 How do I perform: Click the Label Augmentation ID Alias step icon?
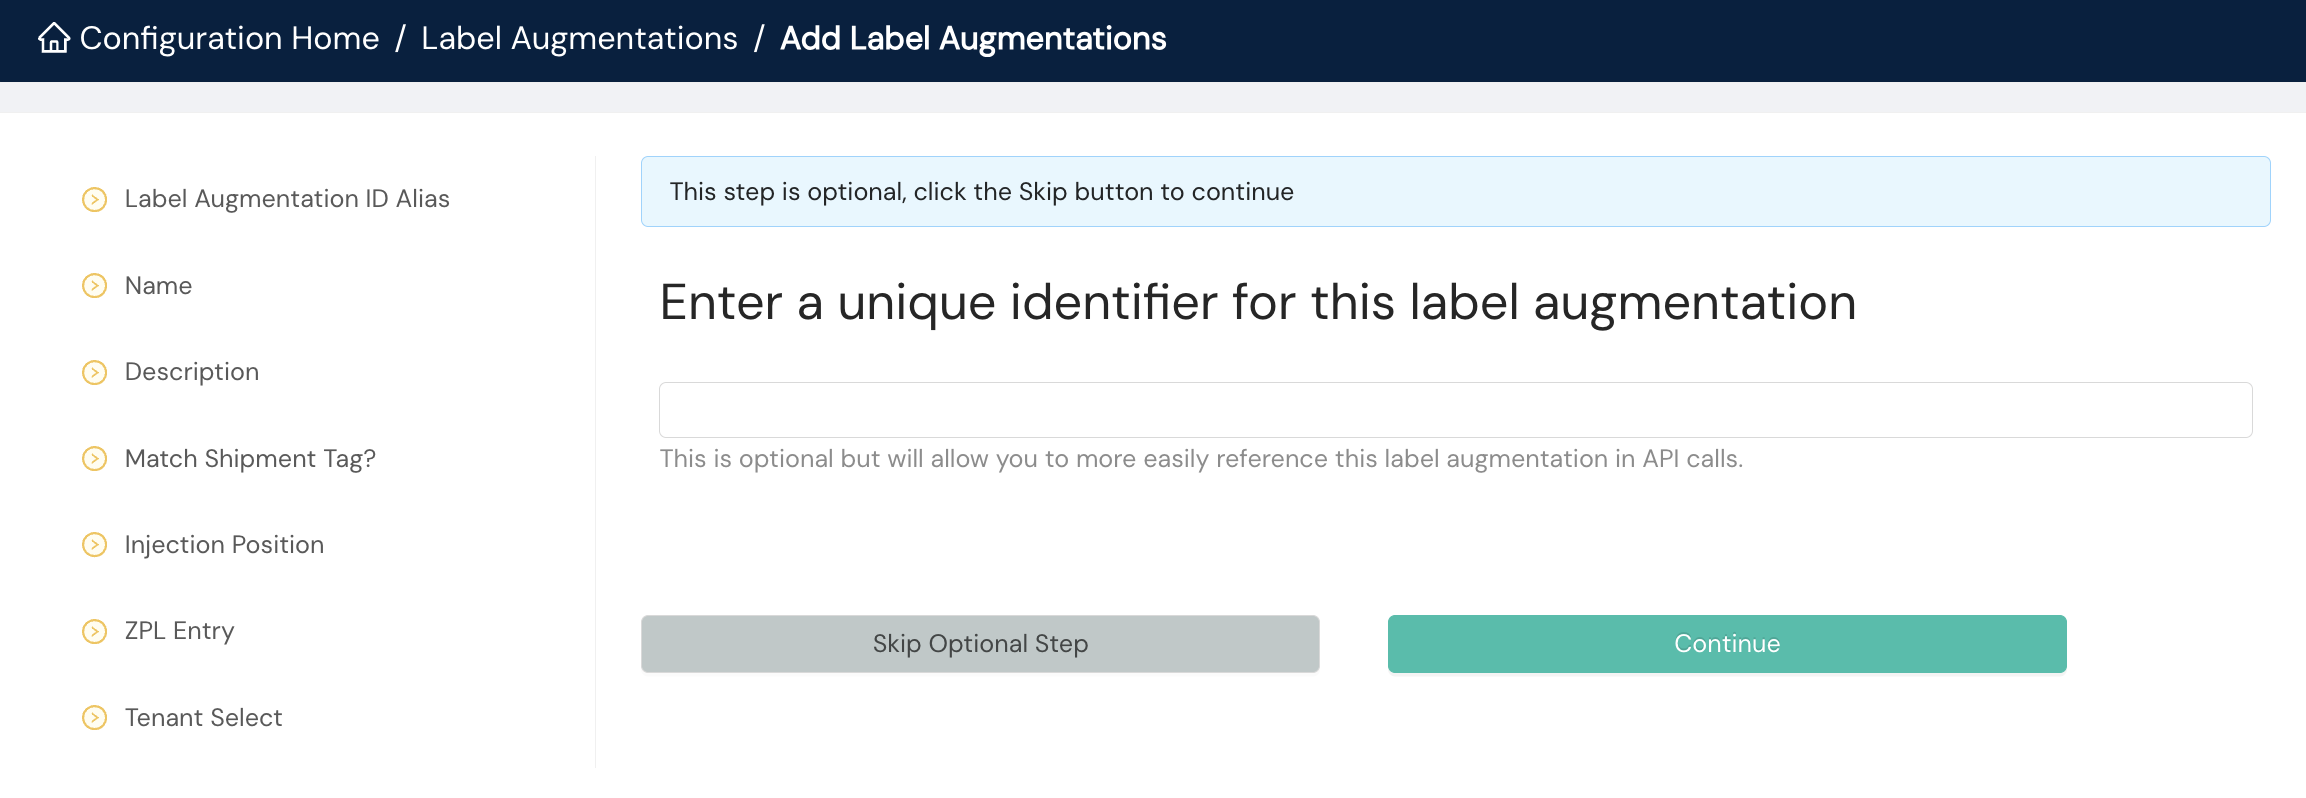pos(94,199)
